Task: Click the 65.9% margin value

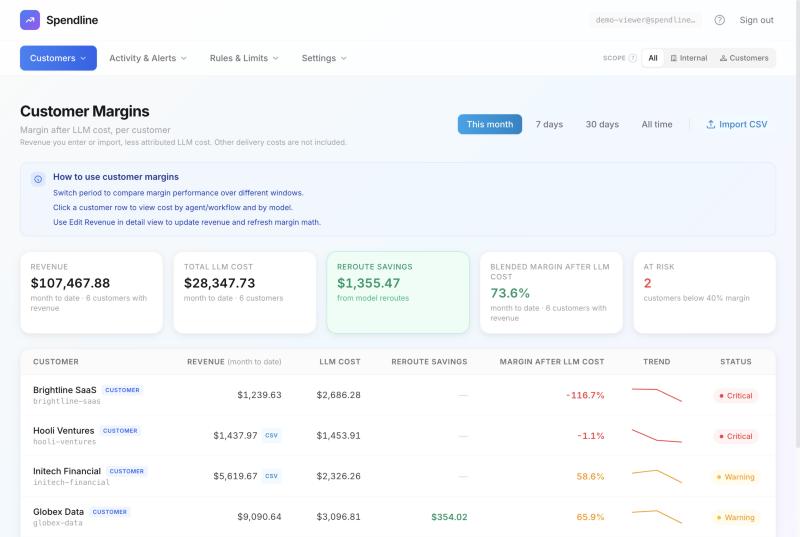Action: point(590,517)
